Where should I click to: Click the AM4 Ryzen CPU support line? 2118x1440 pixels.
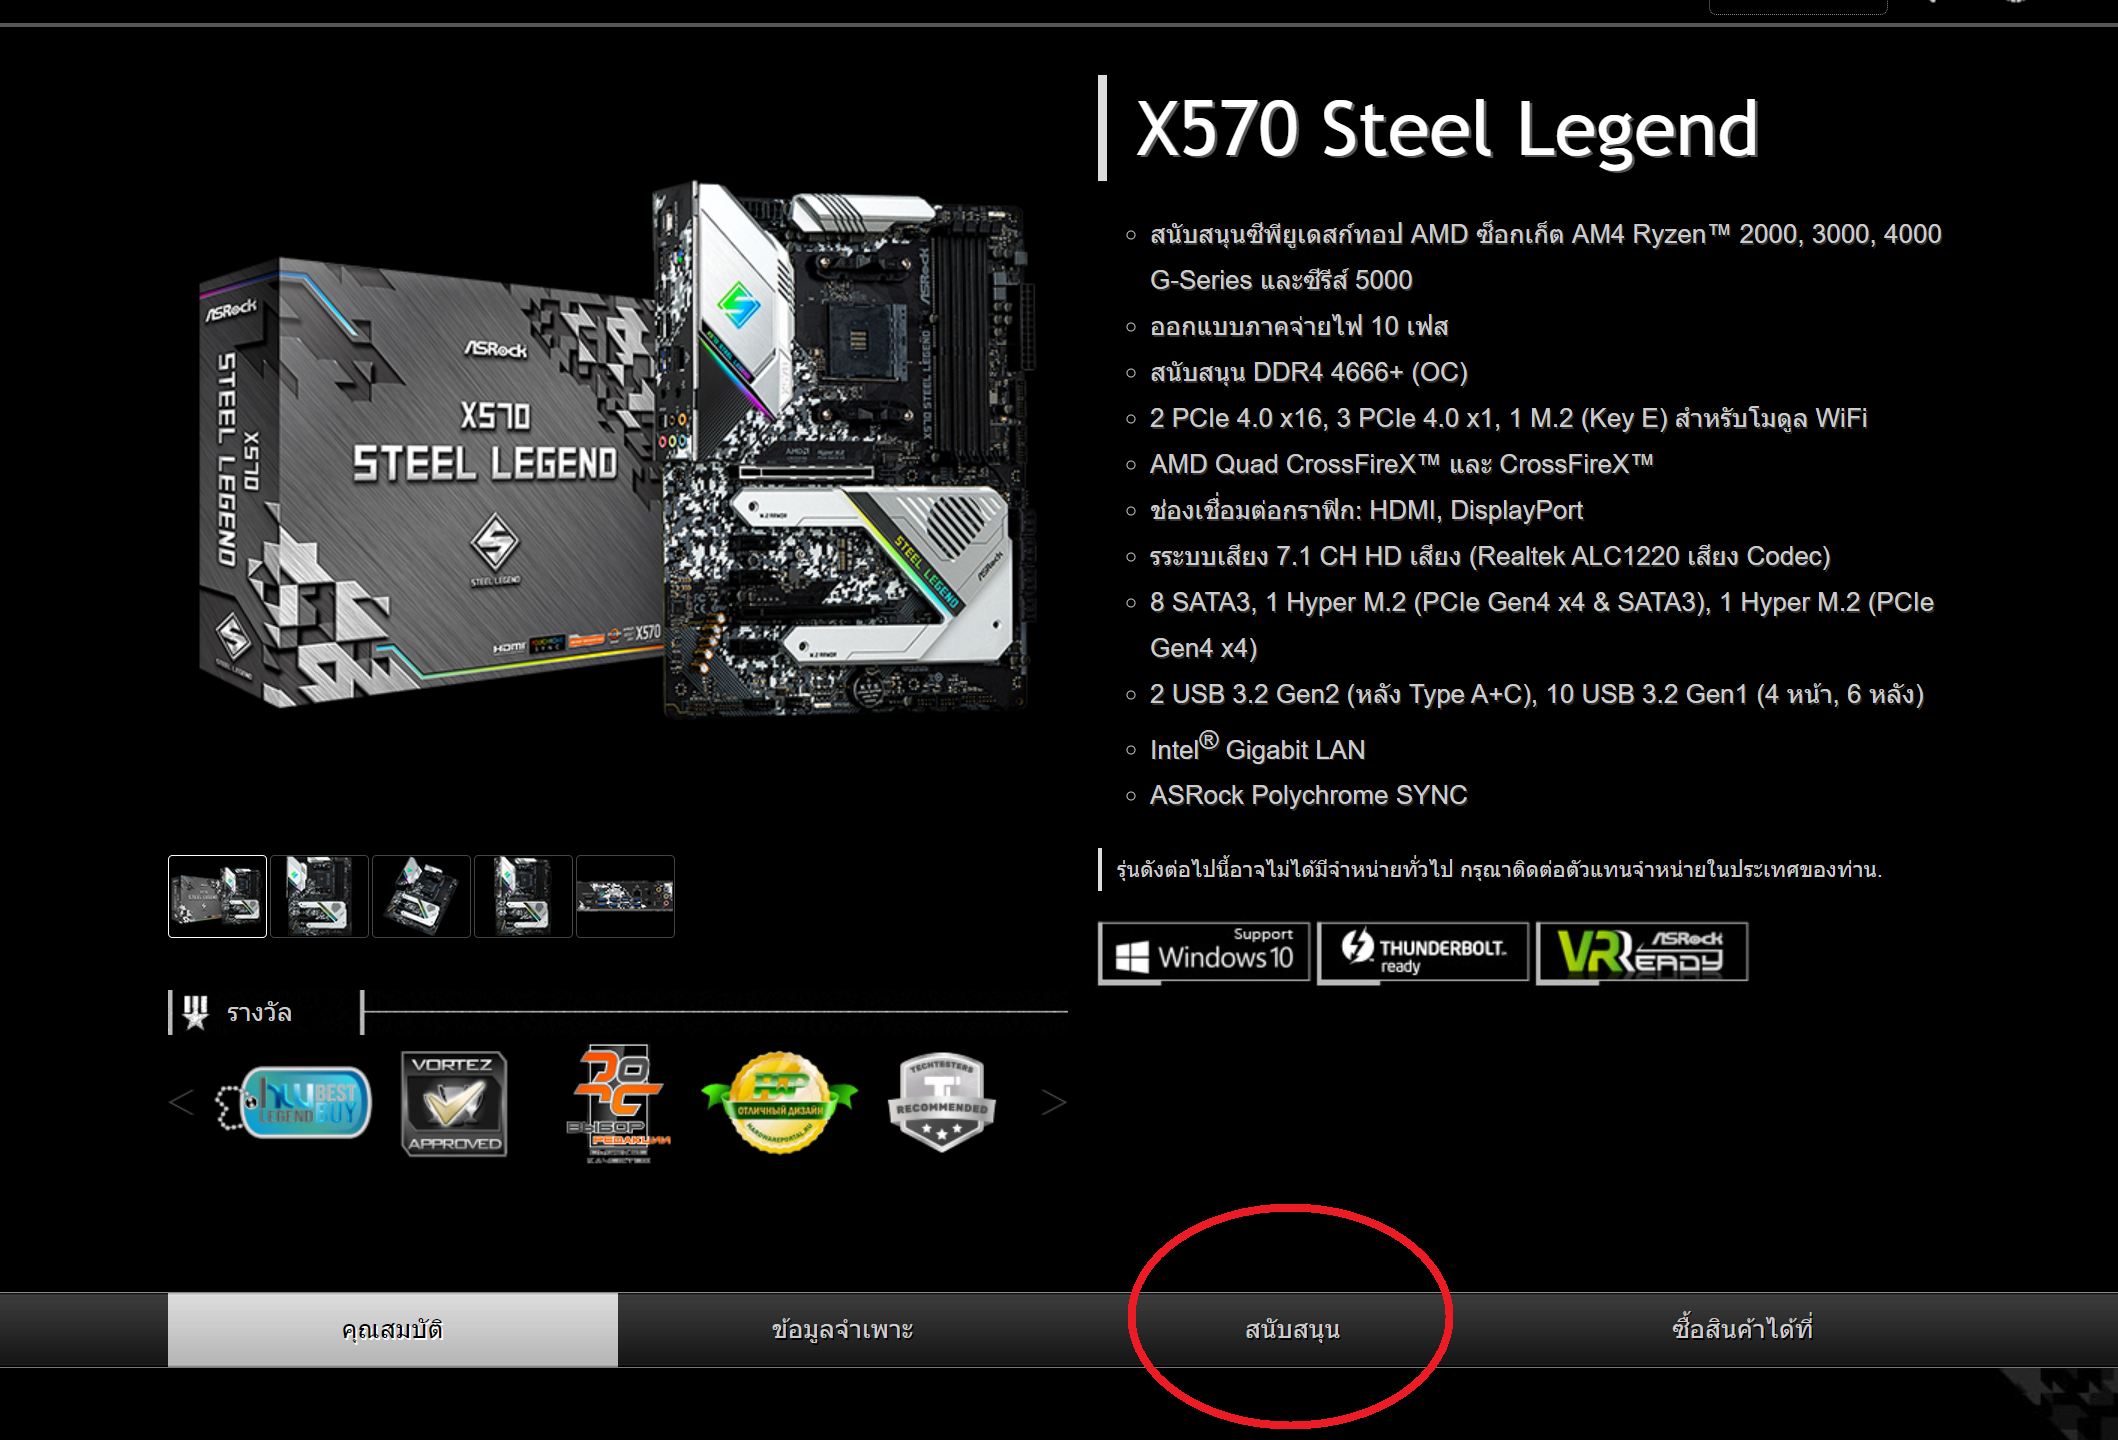tap(1546, 257)
